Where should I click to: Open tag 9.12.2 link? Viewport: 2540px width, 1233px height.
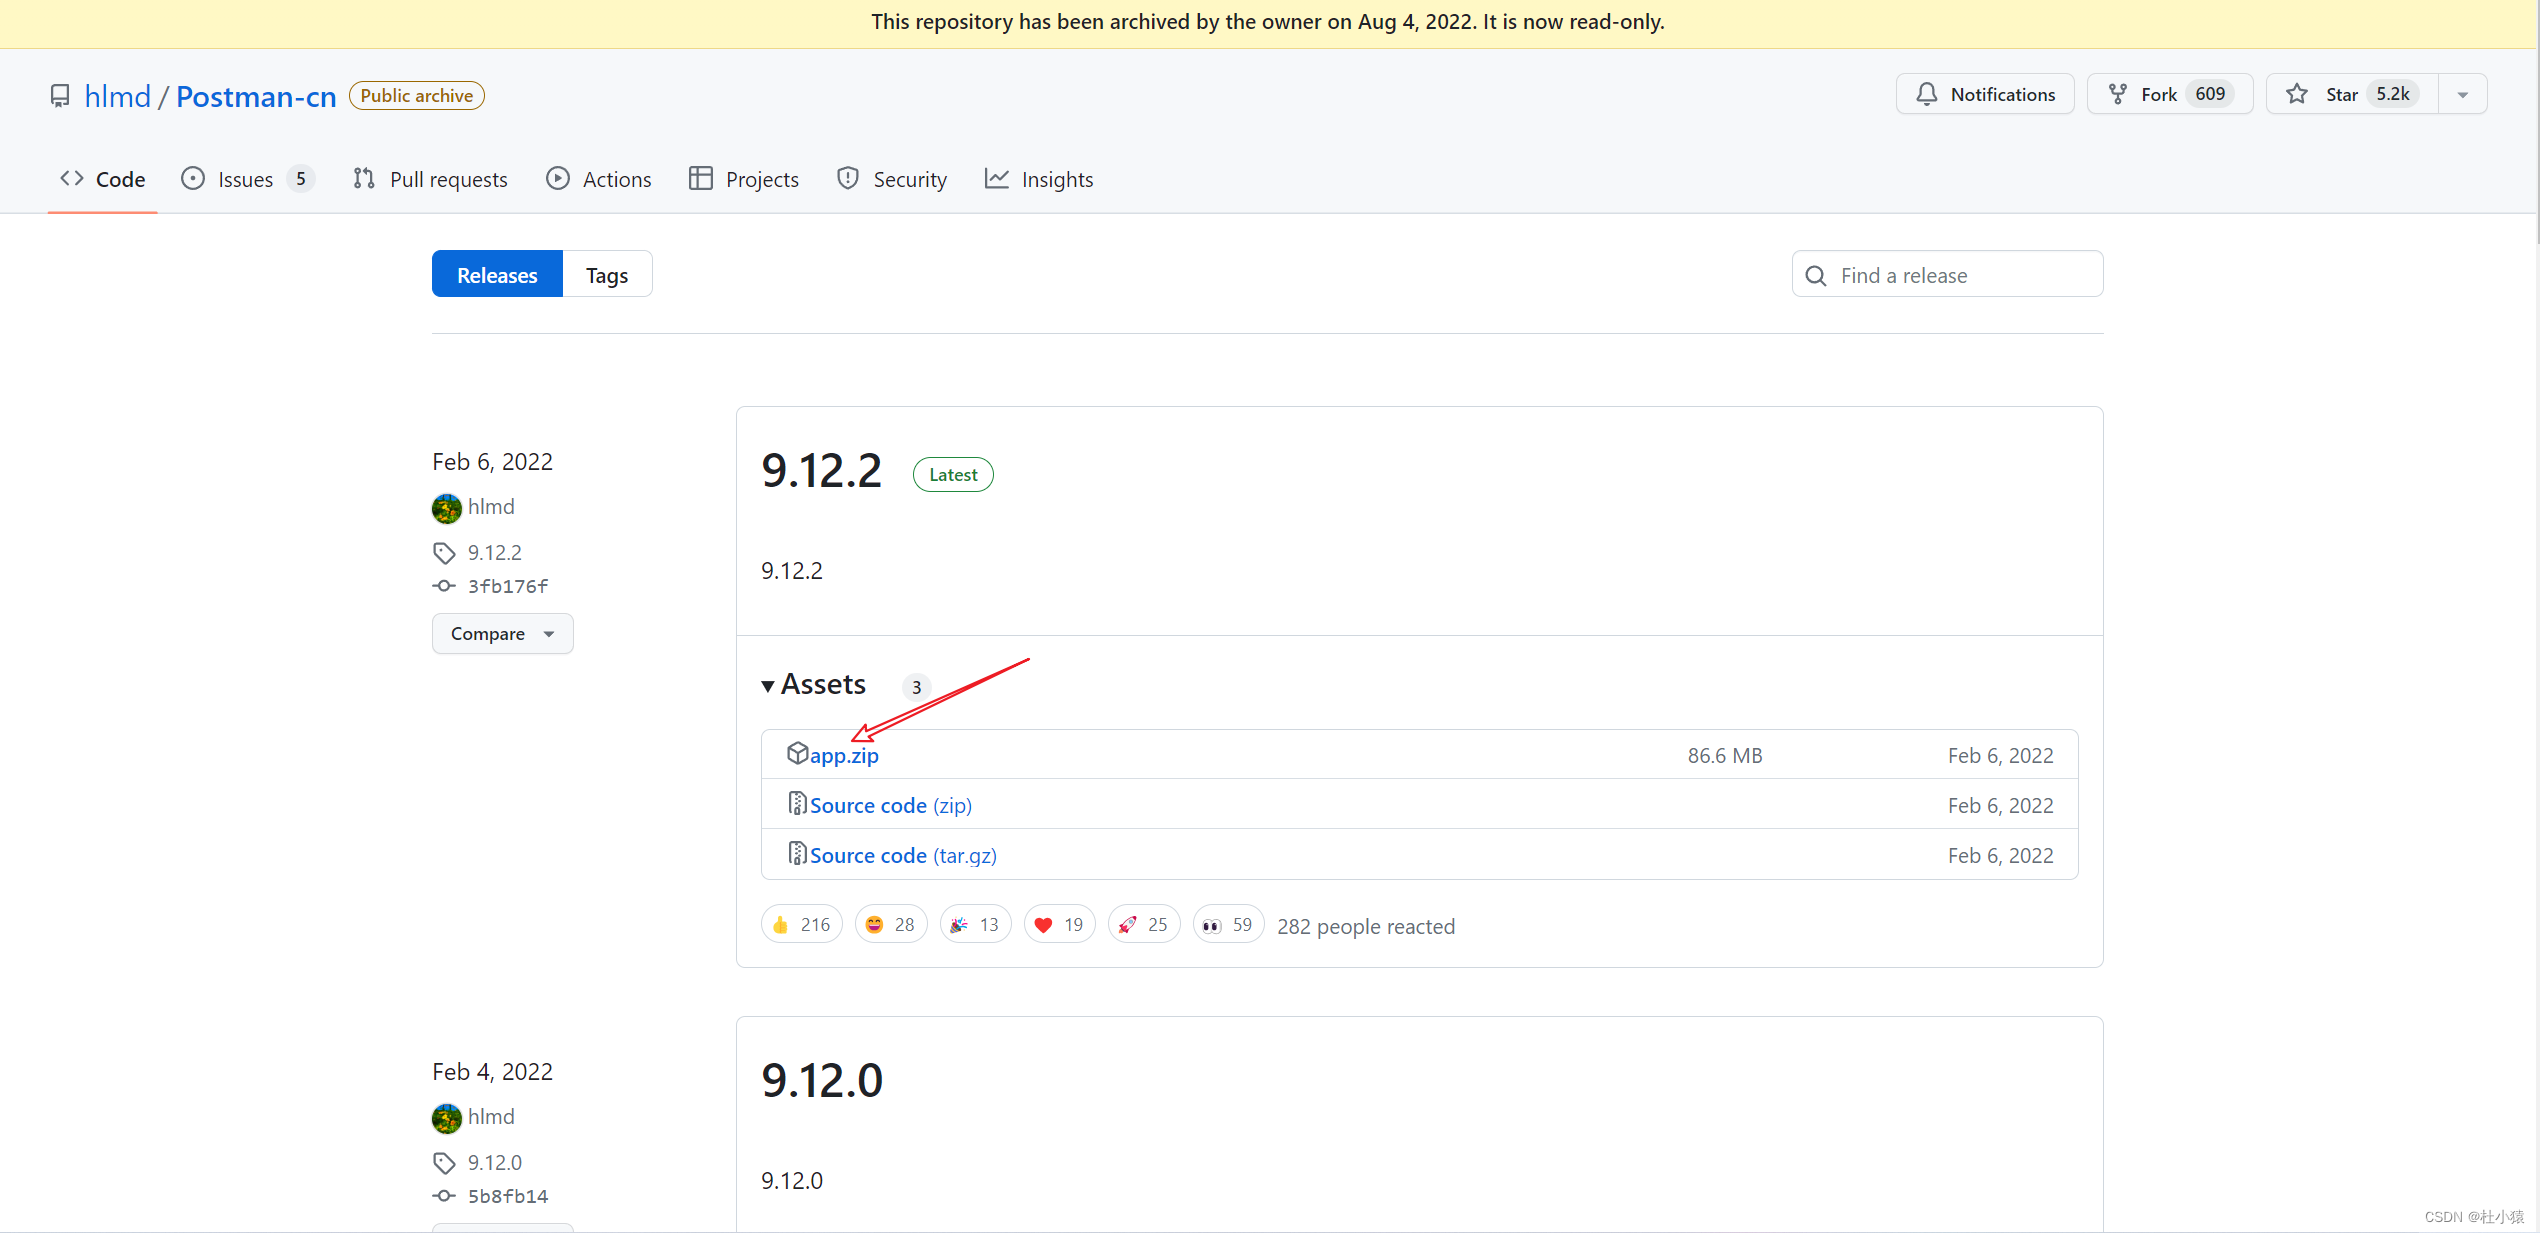click(x=494, y=552)
